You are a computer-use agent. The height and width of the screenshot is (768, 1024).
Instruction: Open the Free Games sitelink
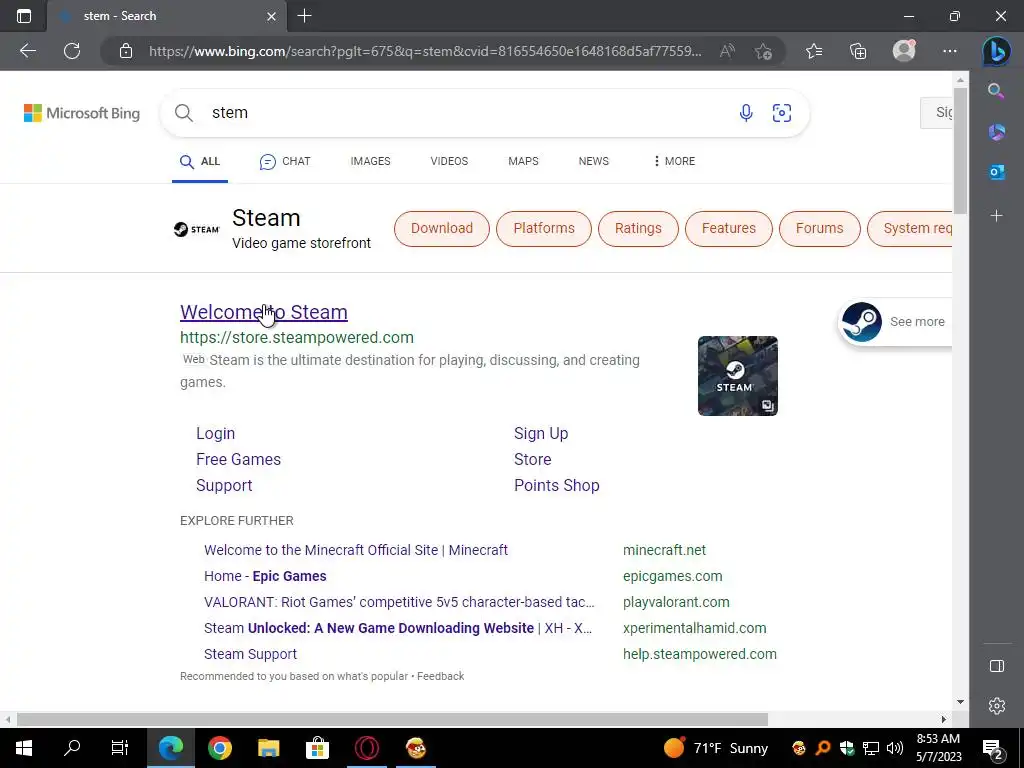(x=238, y=460)
